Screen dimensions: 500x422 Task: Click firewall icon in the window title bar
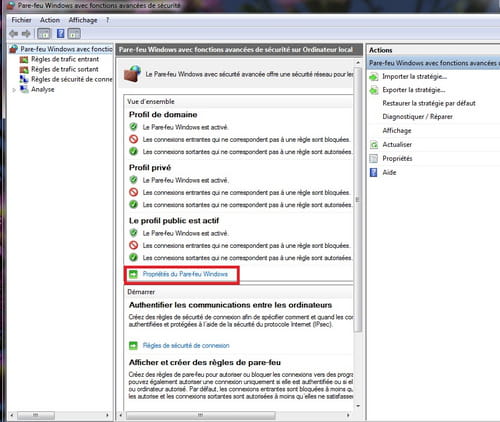pyautogui.click(x=11, y=6)
